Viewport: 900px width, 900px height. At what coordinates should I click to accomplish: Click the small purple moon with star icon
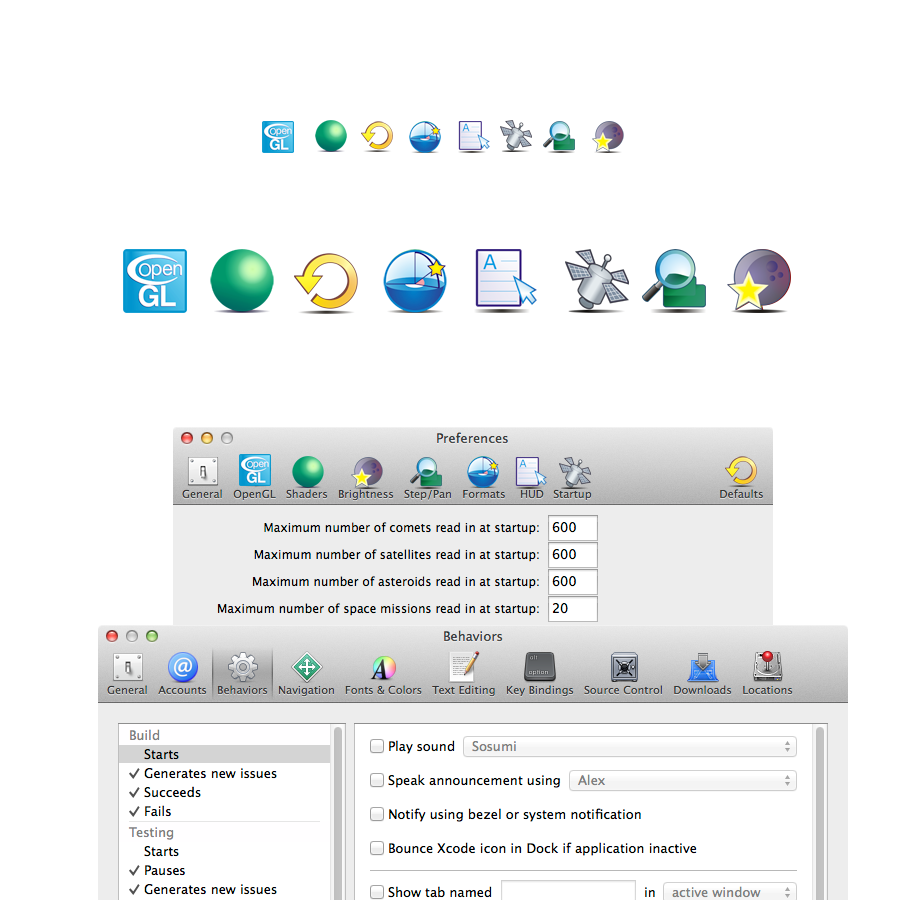pyautogui.click(x=608, y=136)
